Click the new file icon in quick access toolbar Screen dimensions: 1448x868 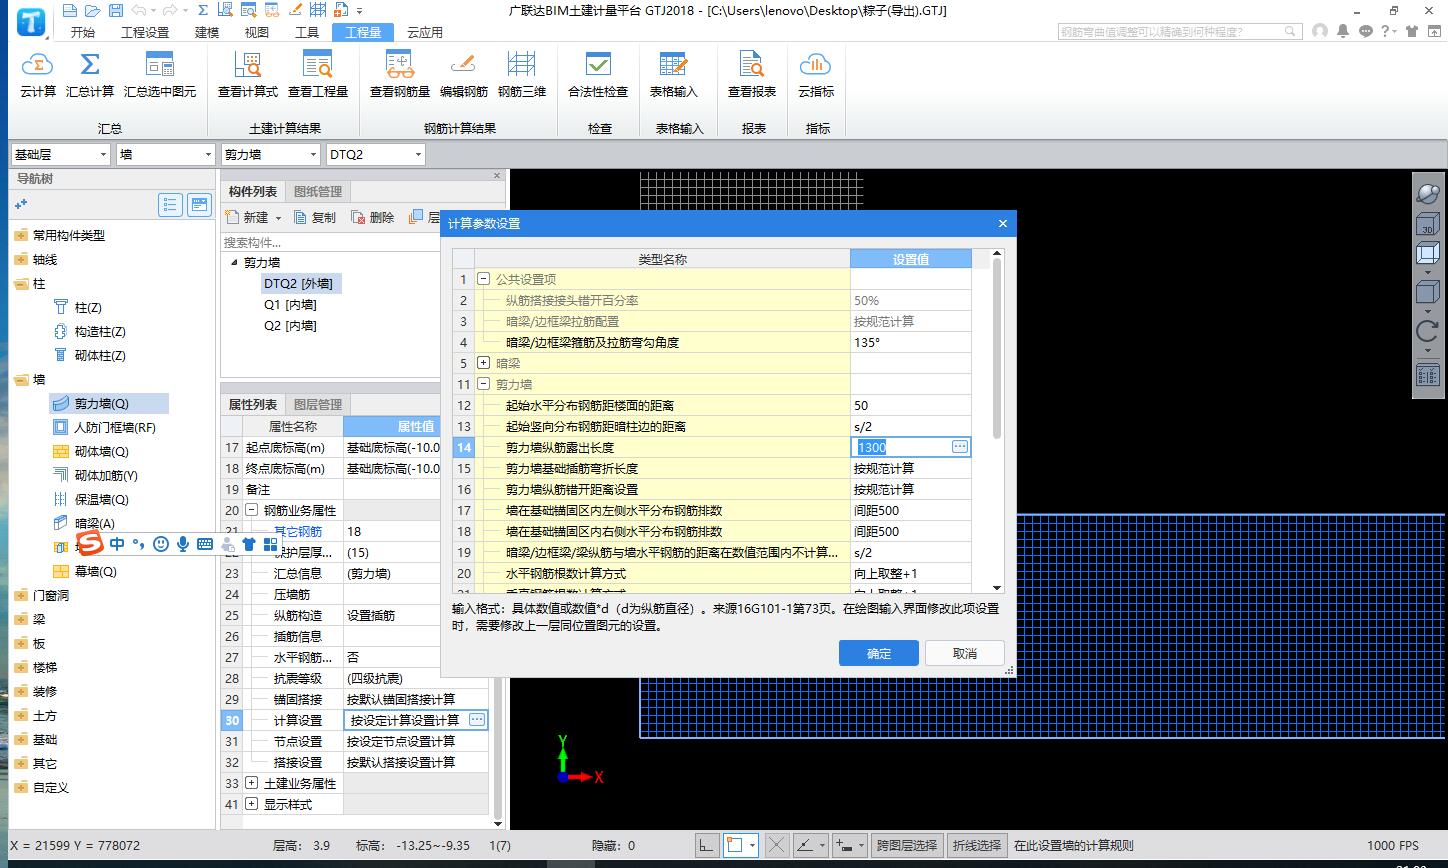tap(69, 11)
